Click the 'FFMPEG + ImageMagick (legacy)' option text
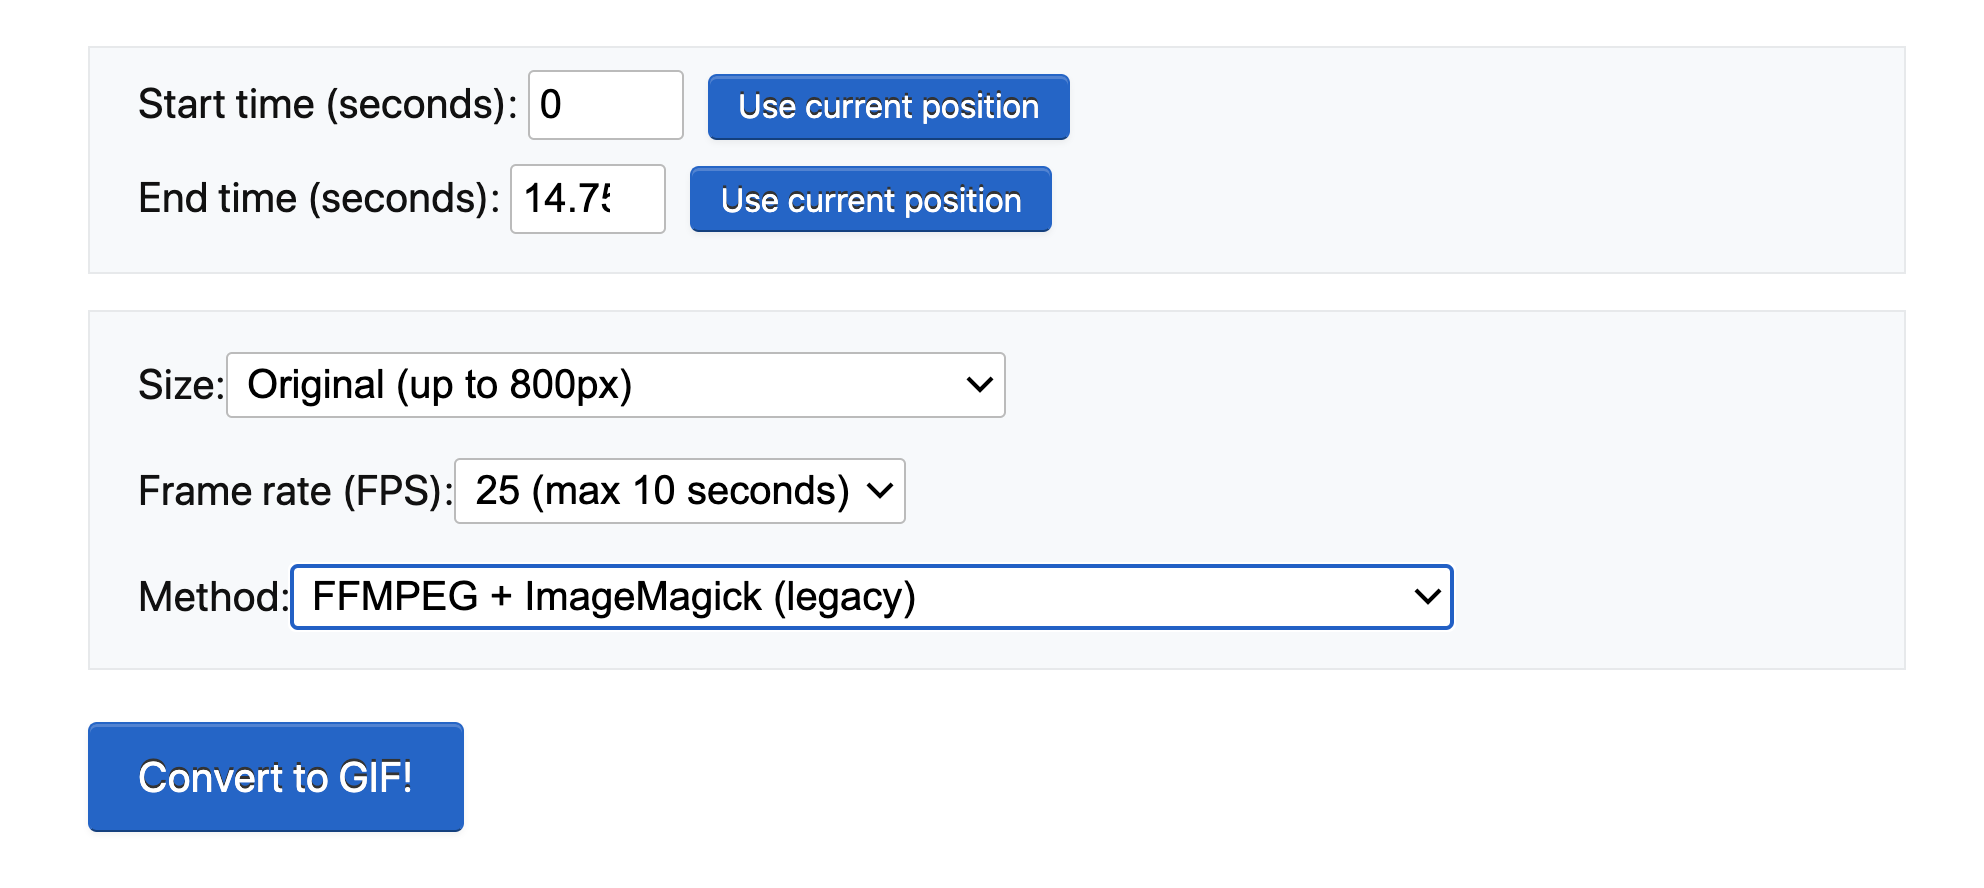Viewport: 1984px width, 888px height. pos(614,597)
